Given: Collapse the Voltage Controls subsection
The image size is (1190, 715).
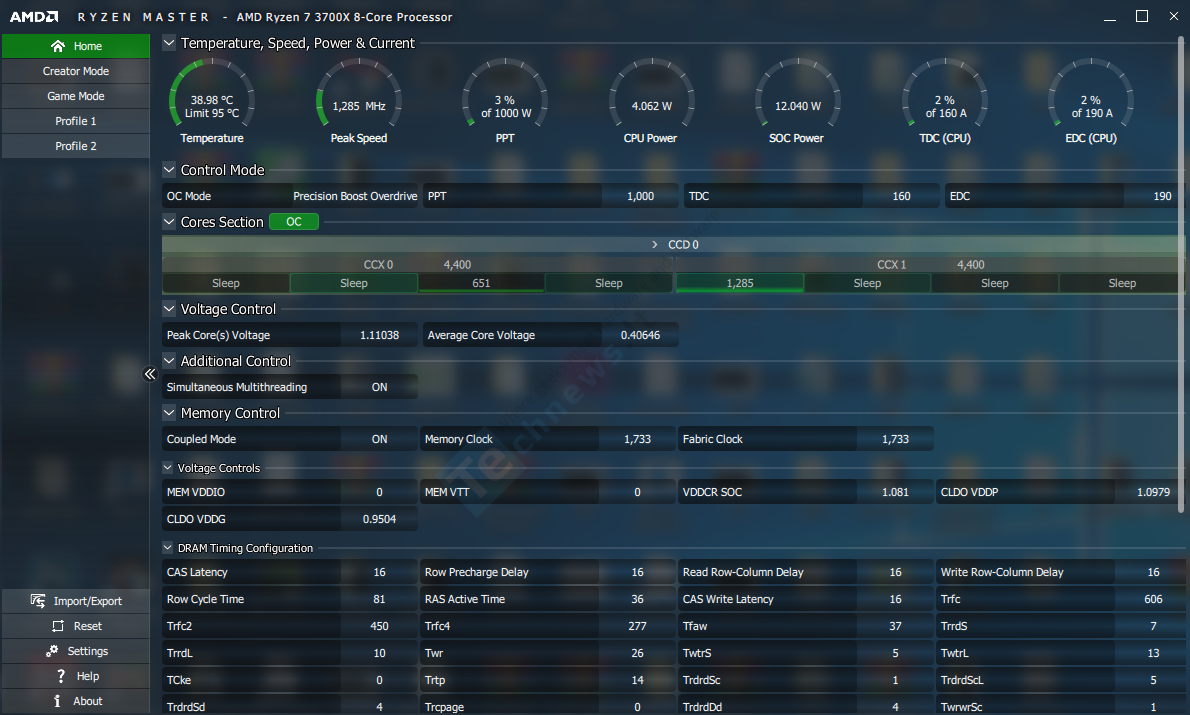Looking at the screenshot, I should pos(168,468).
